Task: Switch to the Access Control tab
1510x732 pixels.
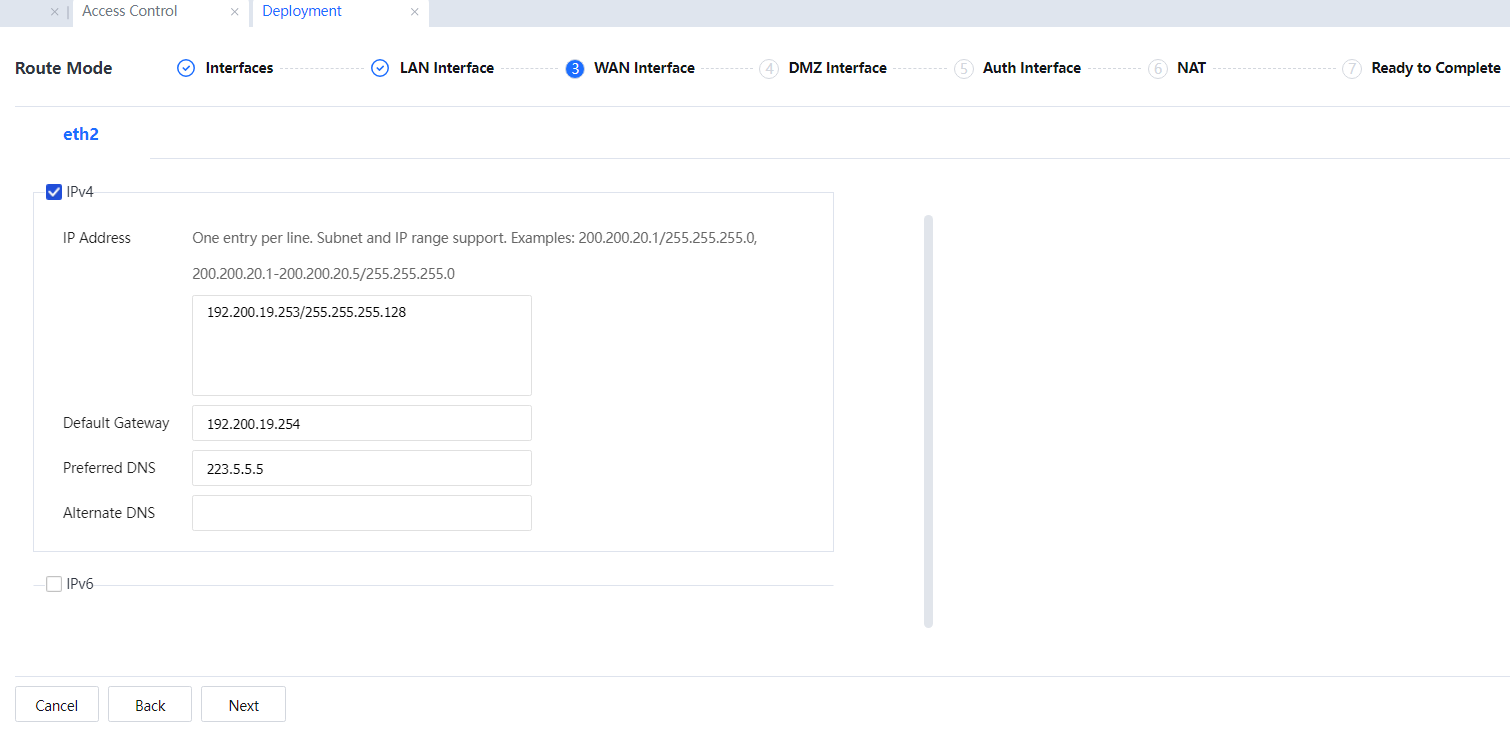Action: click(x=130, y=12)
